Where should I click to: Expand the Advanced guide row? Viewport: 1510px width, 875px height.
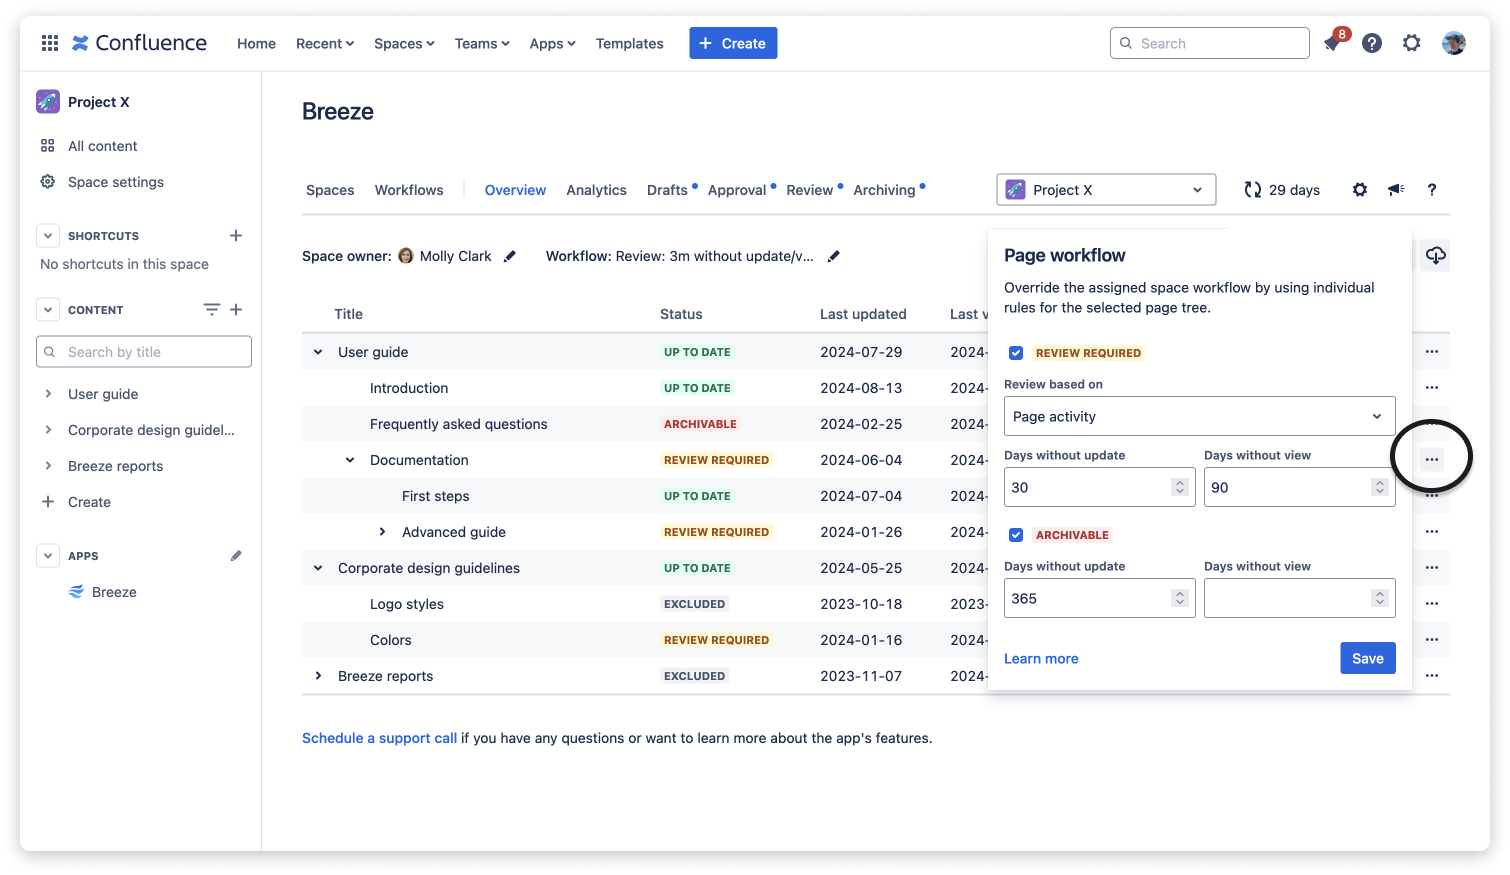click(382, 532)
